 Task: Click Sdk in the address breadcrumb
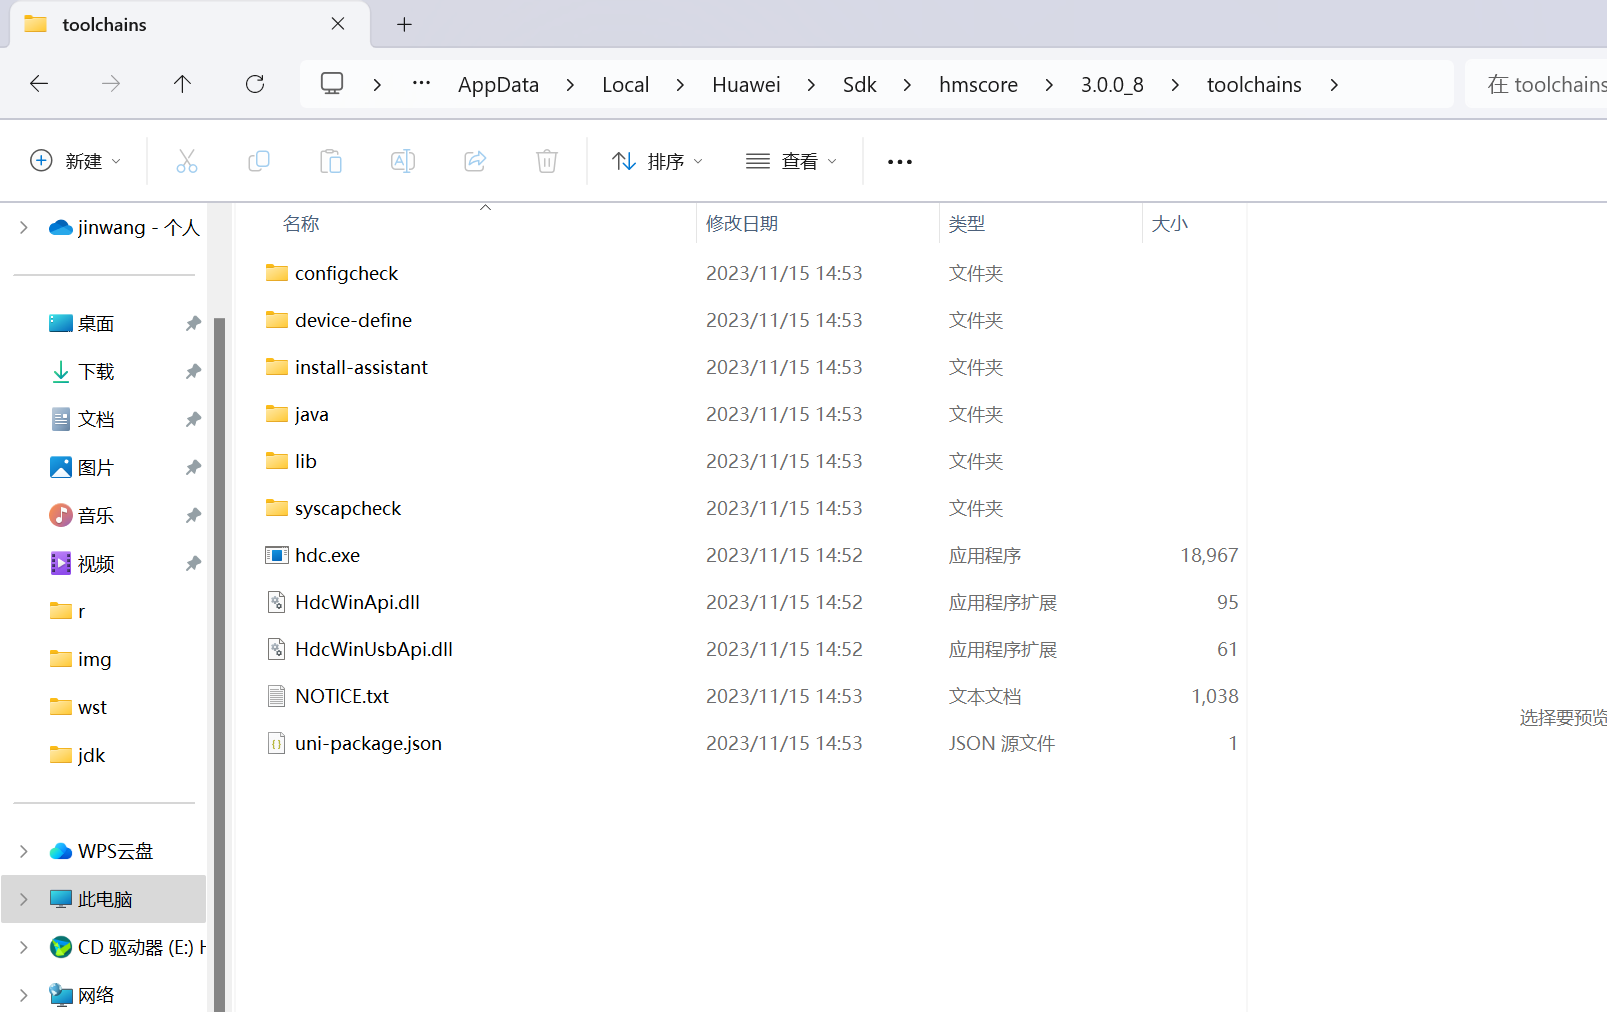click(859, 85)
